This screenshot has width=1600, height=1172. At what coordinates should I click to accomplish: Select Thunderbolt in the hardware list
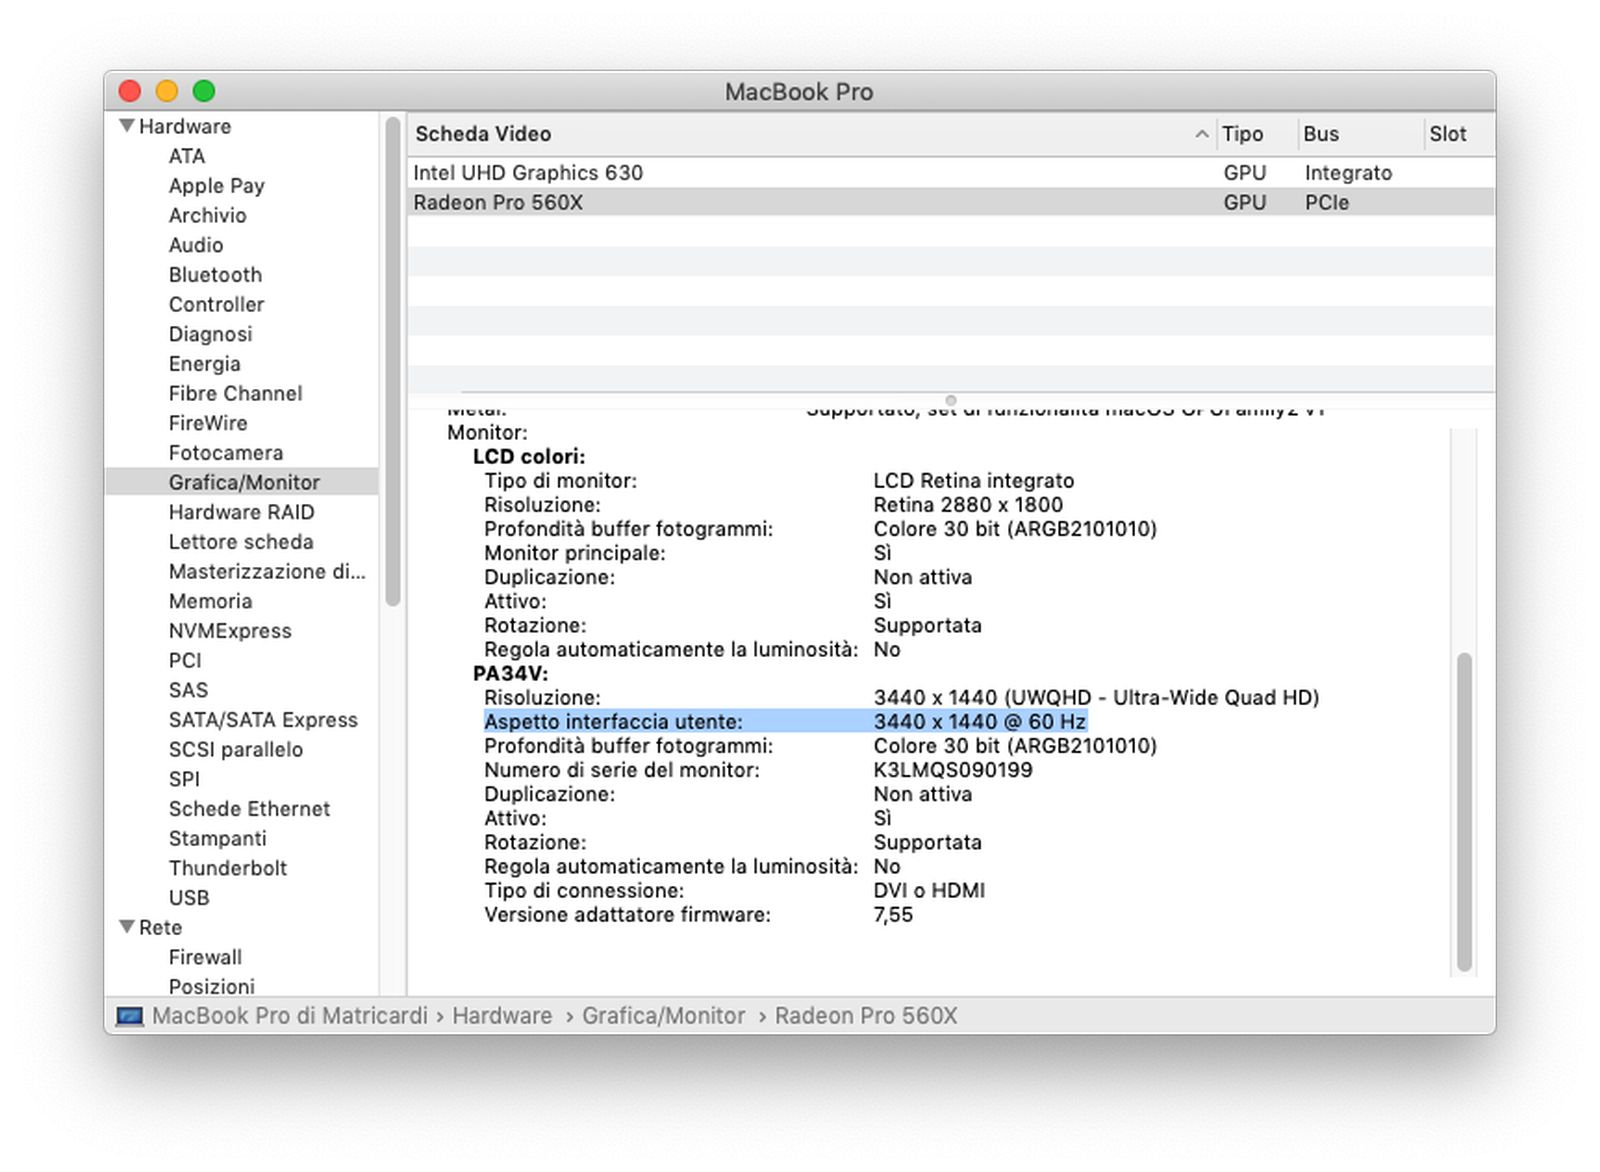(x=227, y=868)
